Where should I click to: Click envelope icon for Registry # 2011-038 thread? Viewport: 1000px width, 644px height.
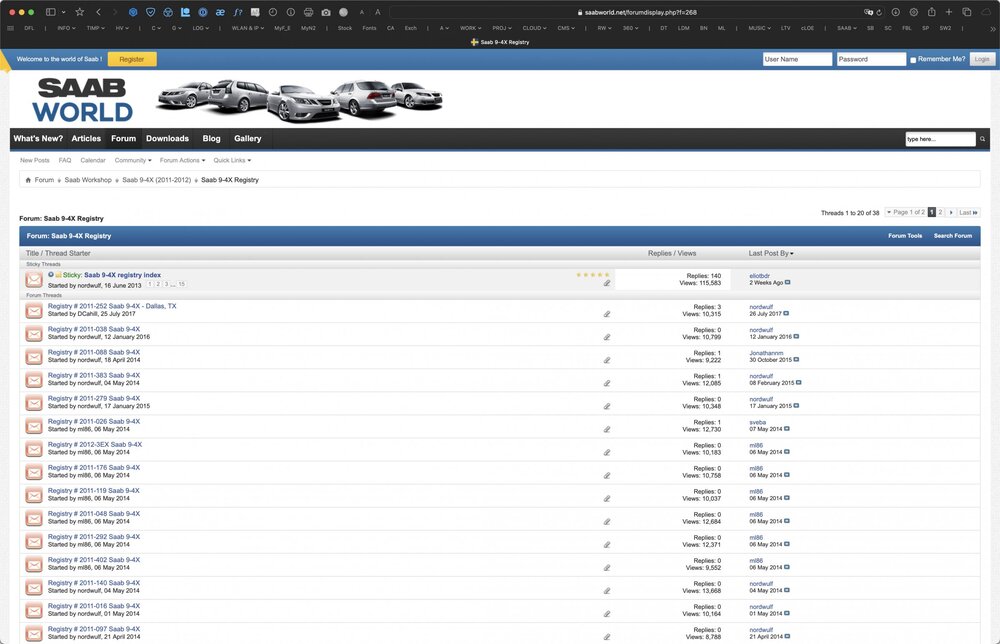pyautogui.click(x=34, y=333)
